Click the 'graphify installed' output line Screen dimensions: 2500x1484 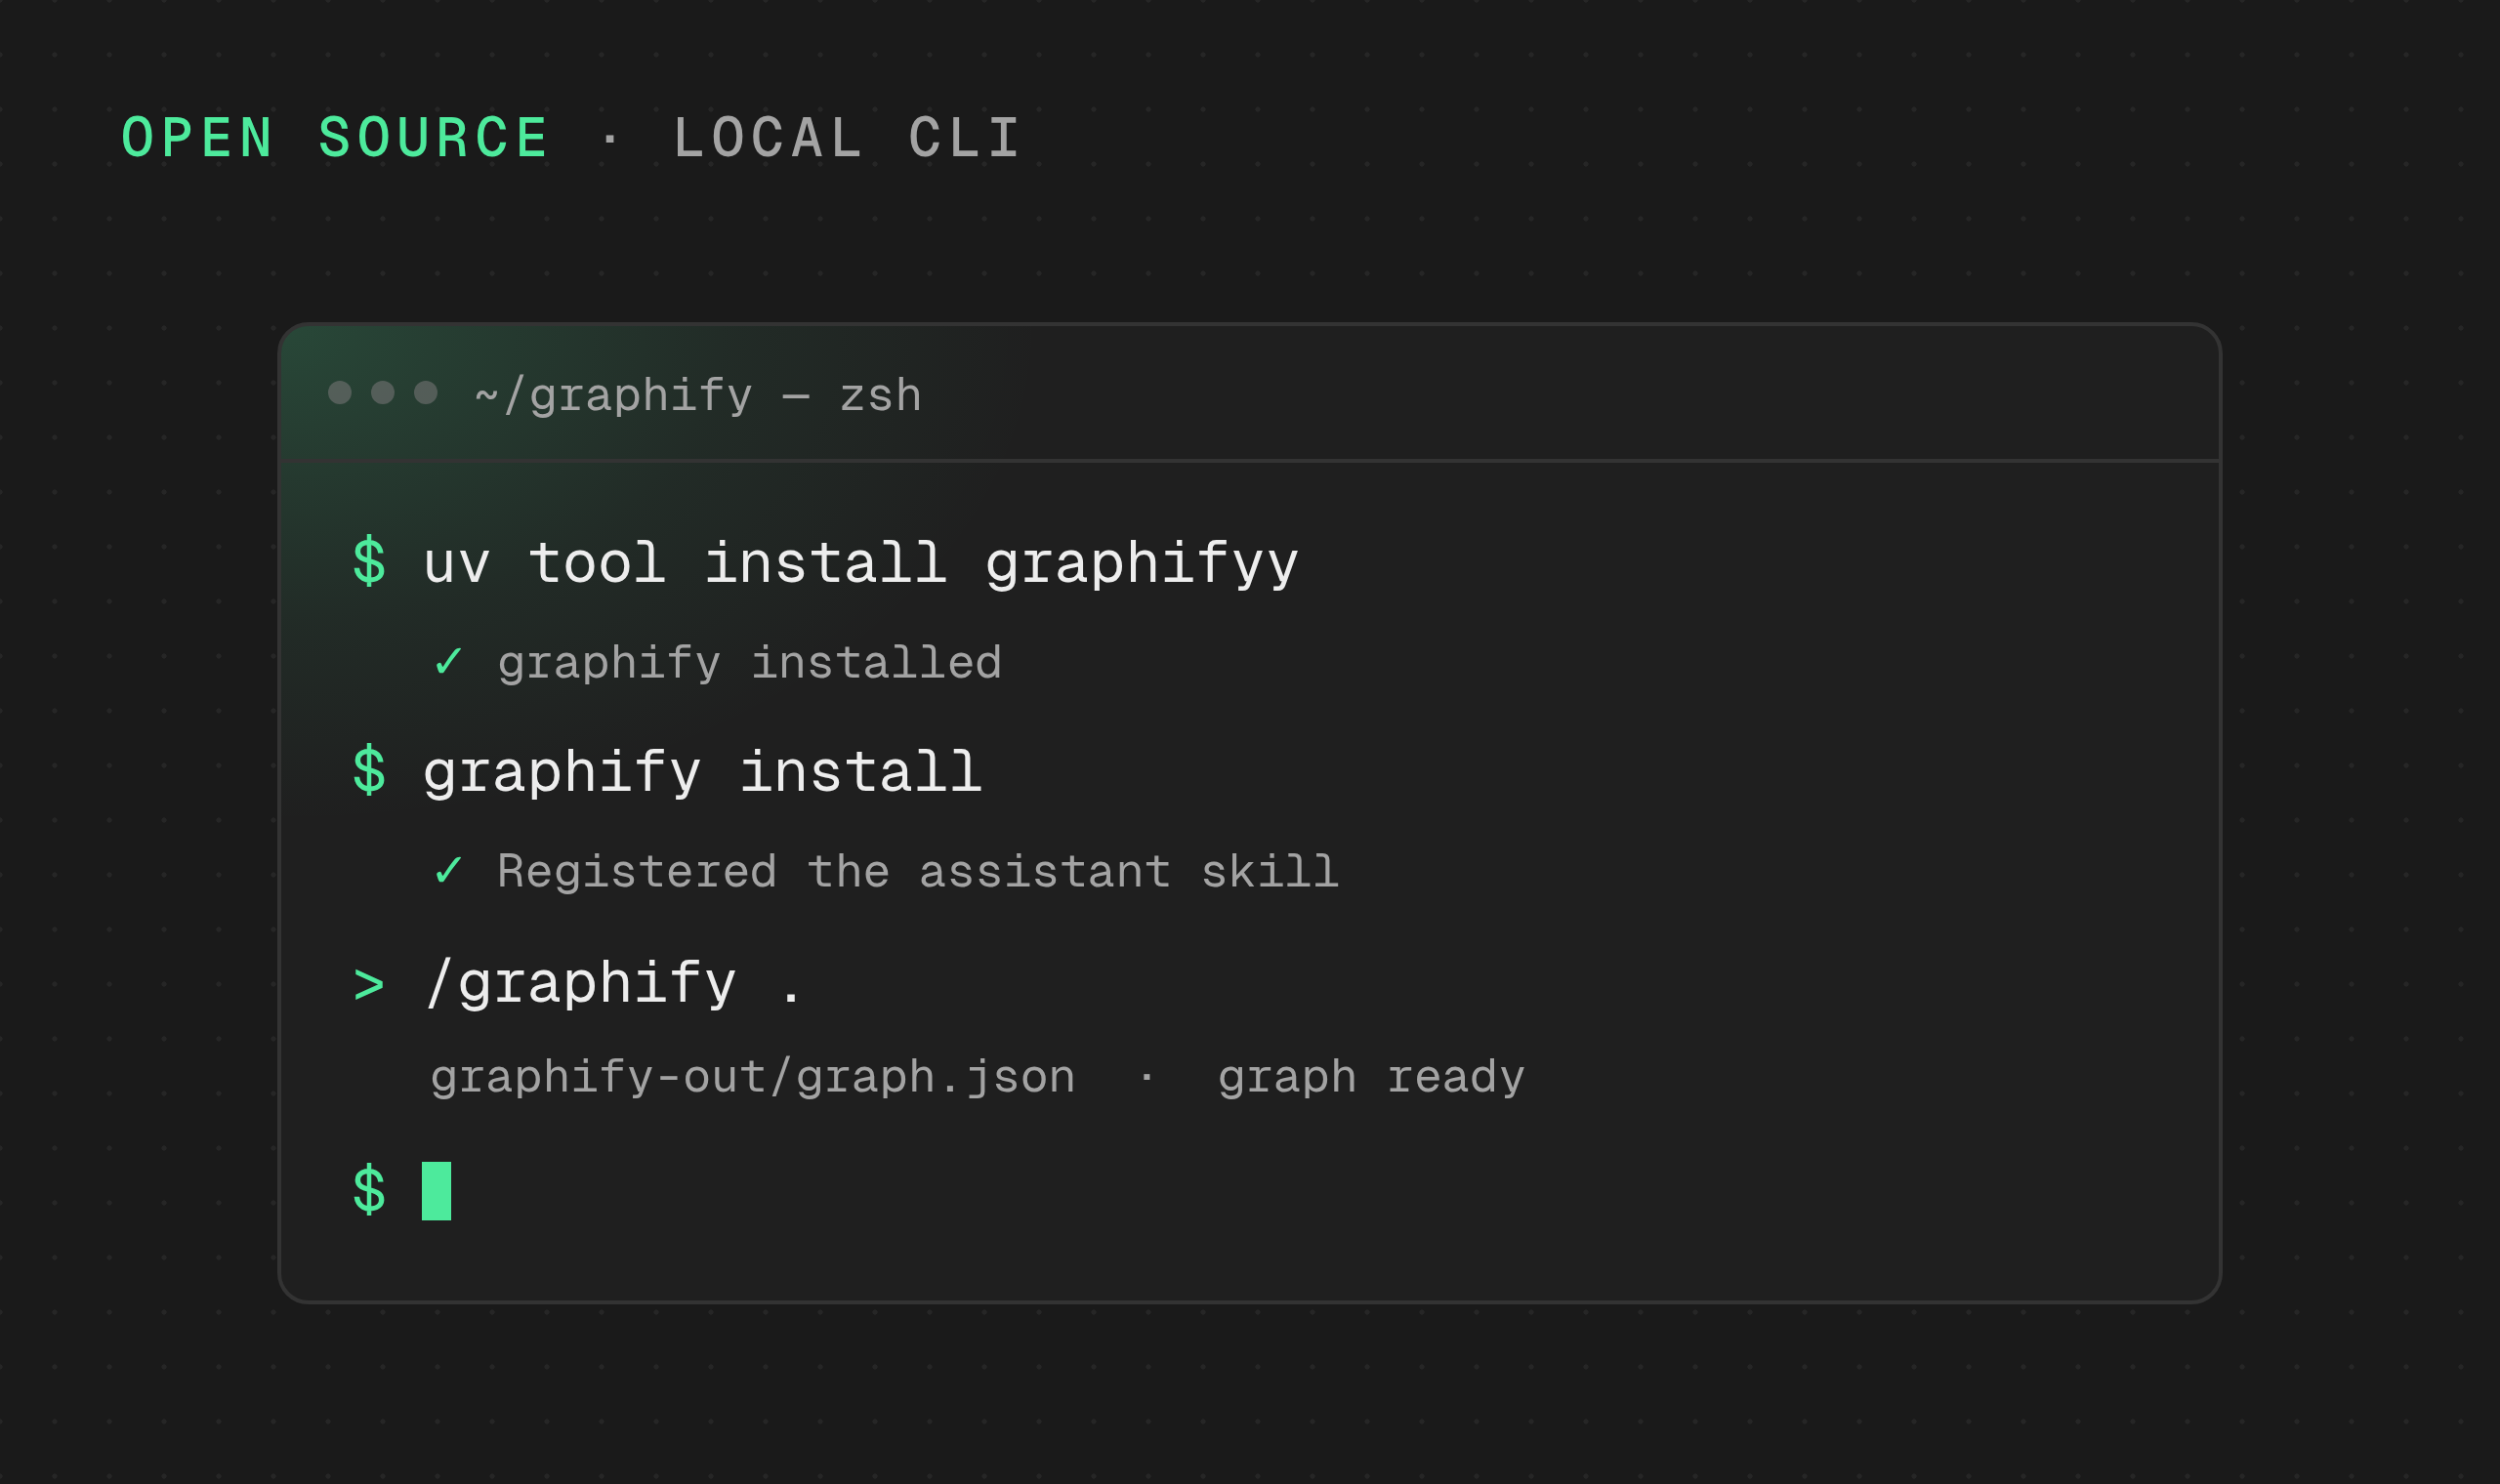click(x=750, y=664)
